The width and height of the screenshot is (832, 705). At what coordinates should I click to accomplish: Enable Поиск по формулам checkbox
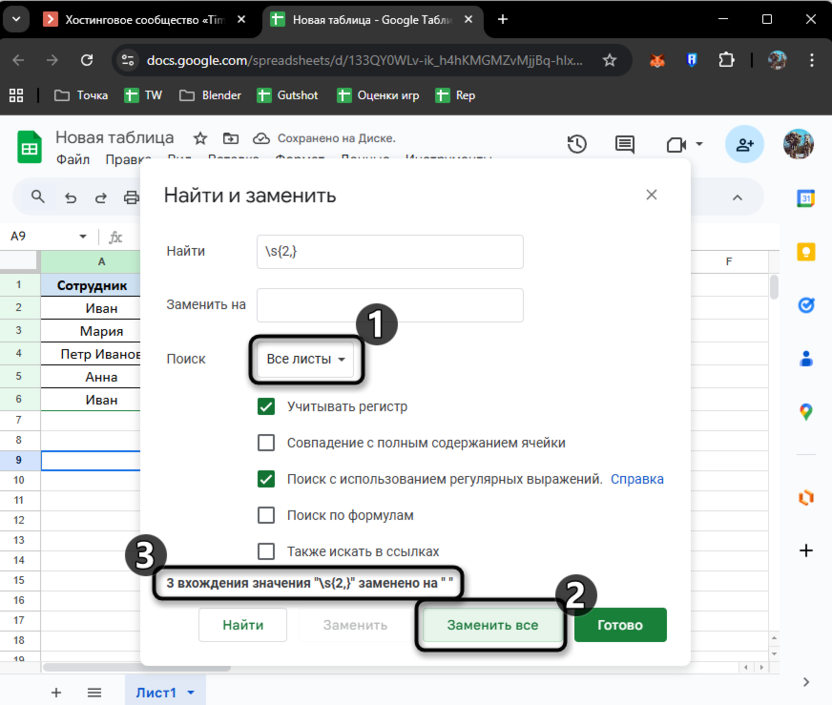266,515
